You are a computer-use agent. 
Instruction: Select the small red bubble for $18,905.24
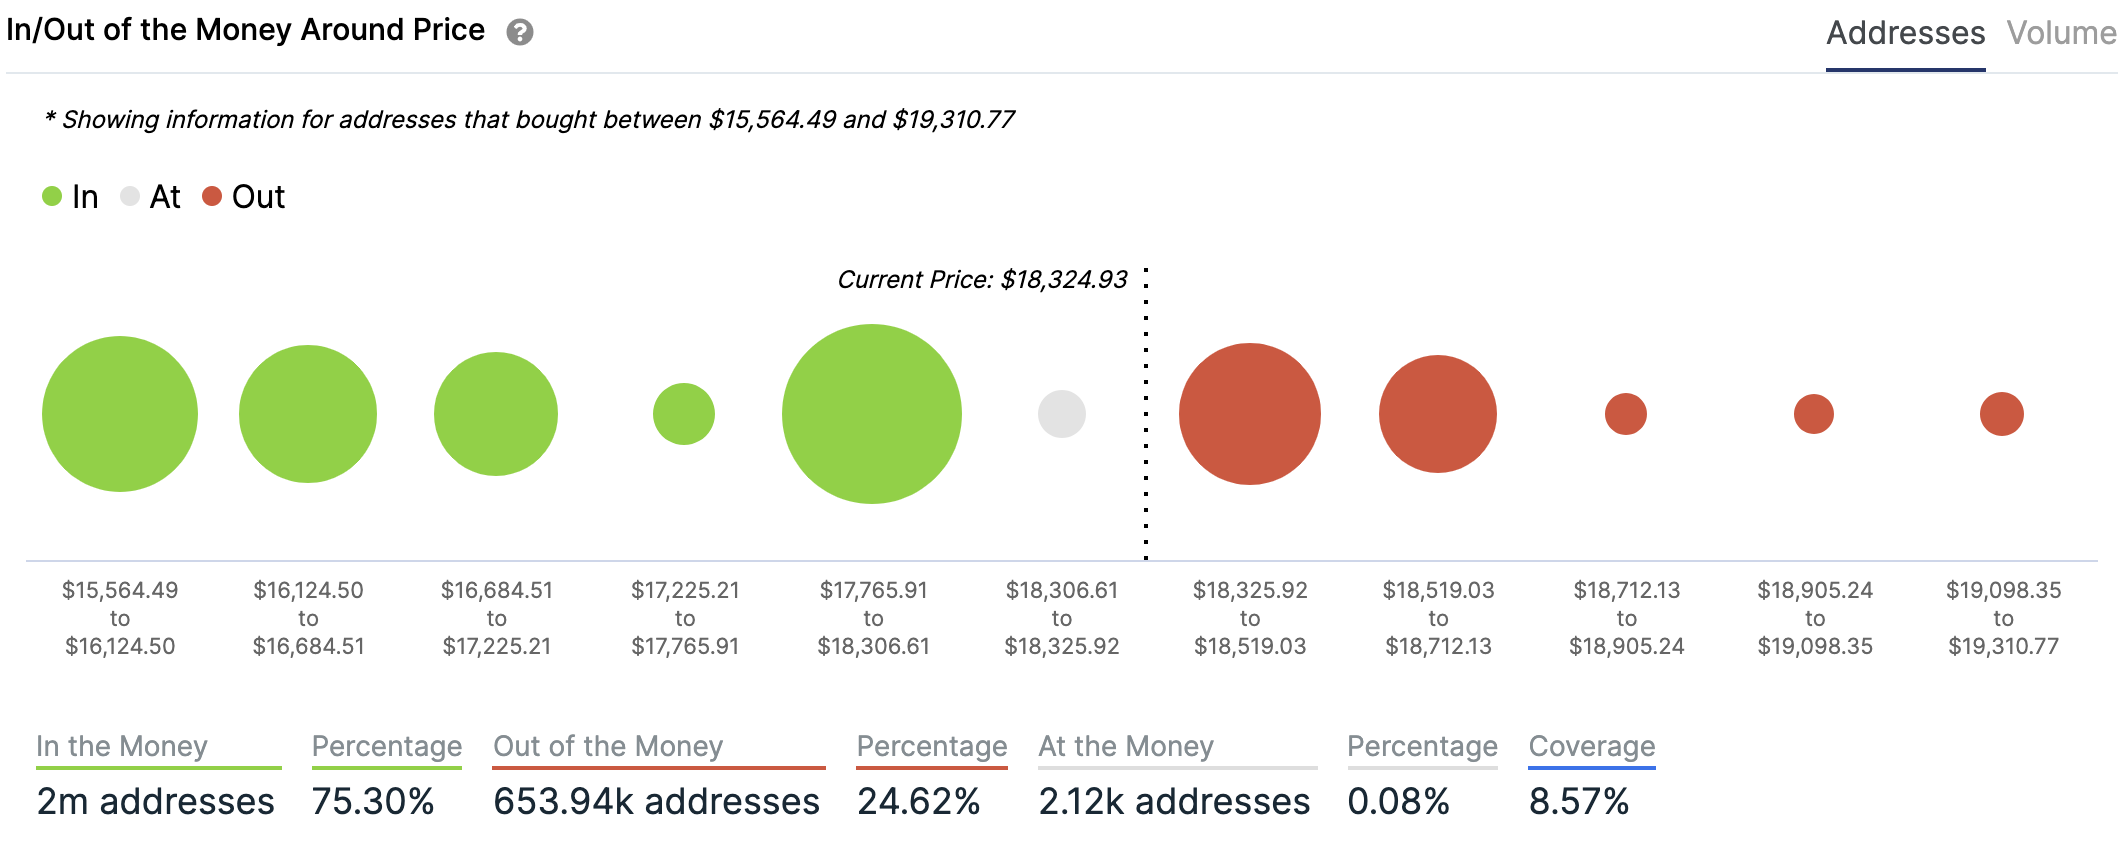coord(1814,414)
